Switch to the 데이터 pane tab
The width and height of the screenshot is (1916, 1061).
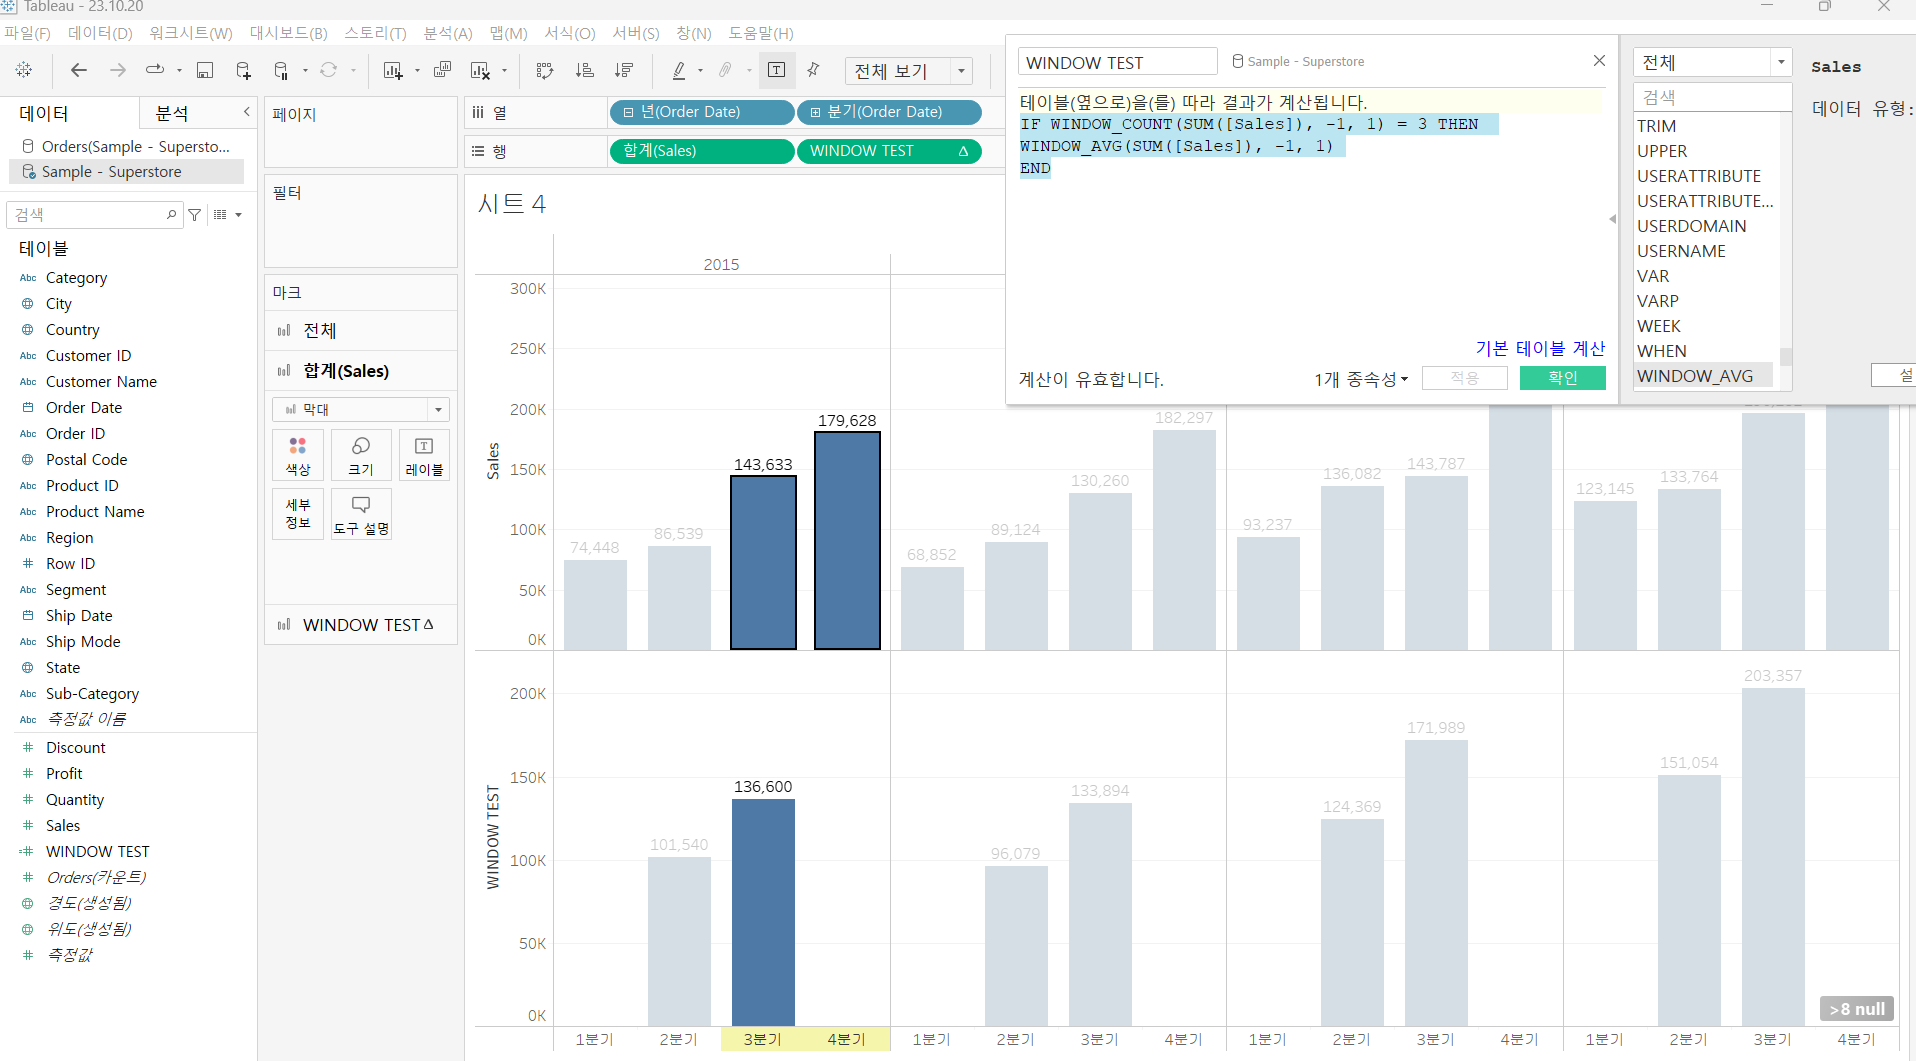click(x=44, y=113)
